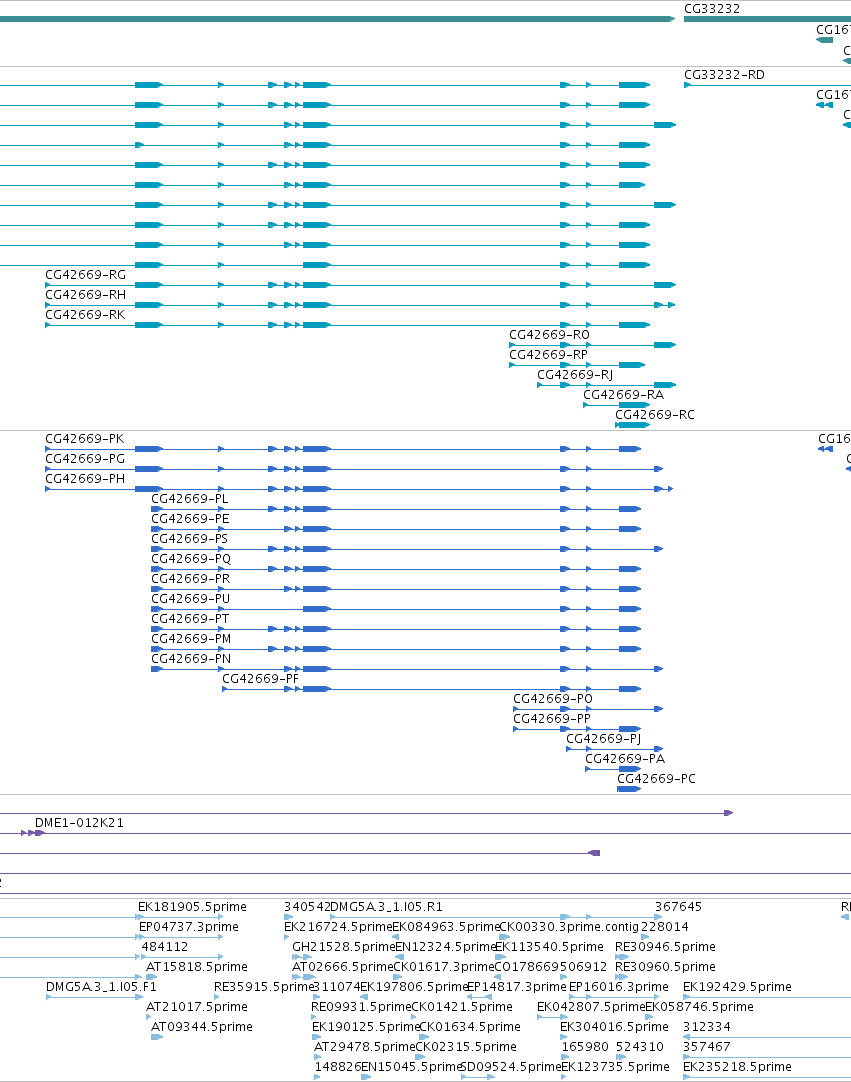The image size is (851, 1082).
Task: Select EST EK113540.5prime label
Action: (x=549, y=947)
